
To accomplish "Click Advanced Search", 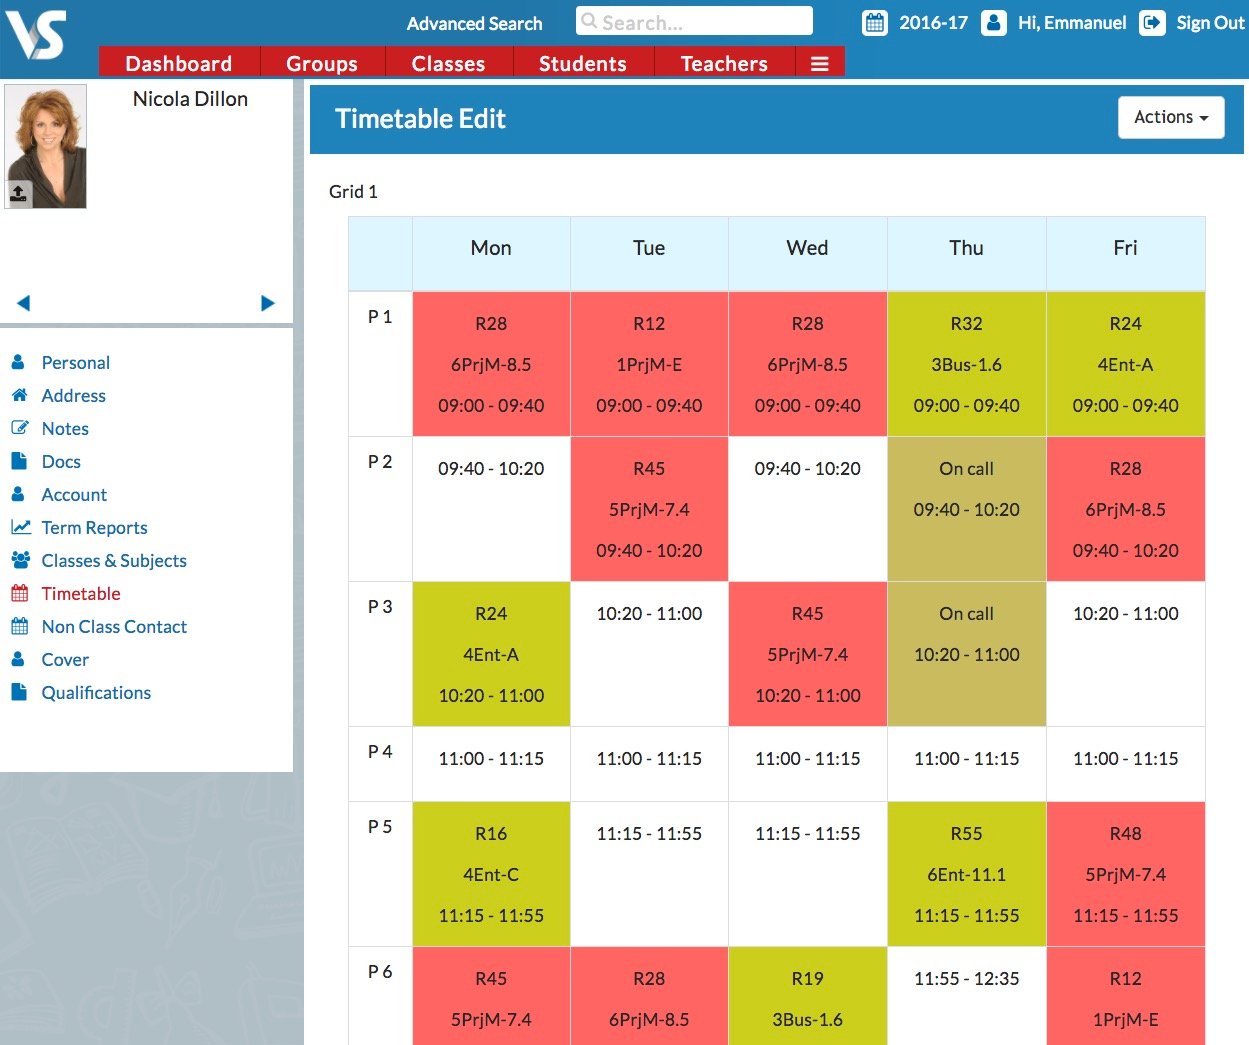I will click(x=474, y=23).
